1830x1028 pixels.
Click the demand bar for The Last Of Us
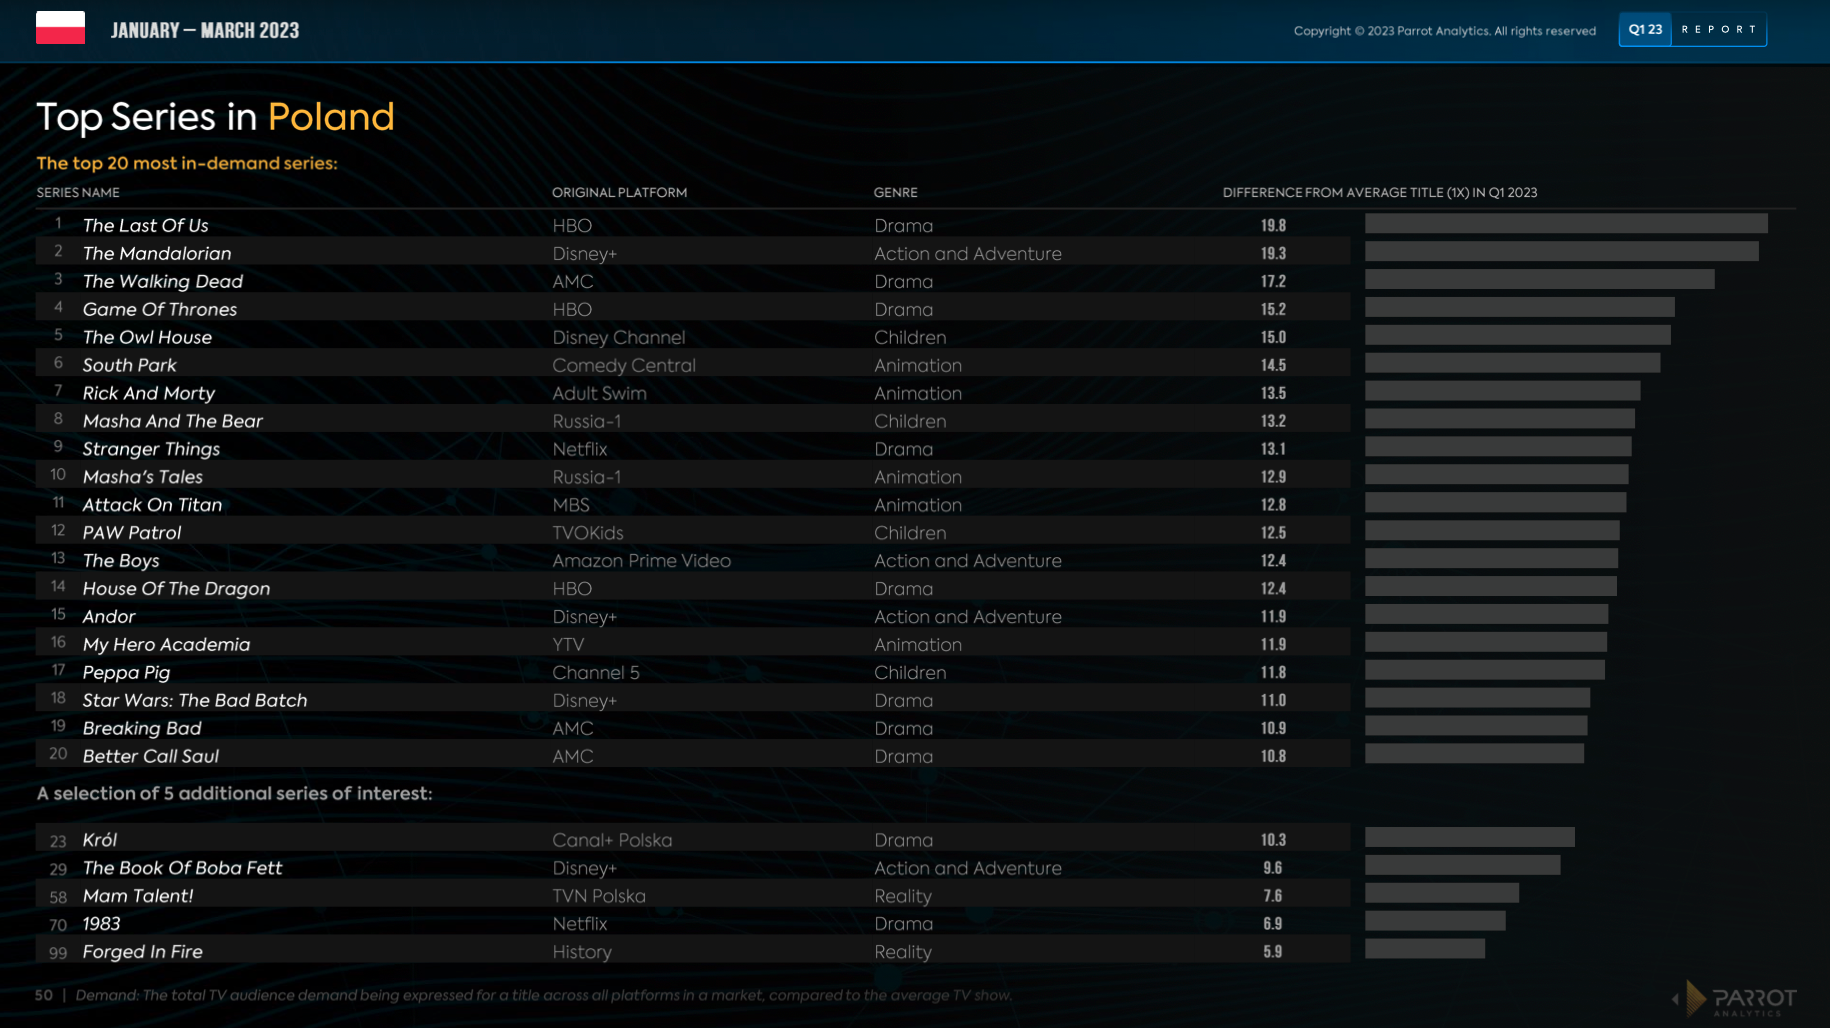[x=1566, y=223]
